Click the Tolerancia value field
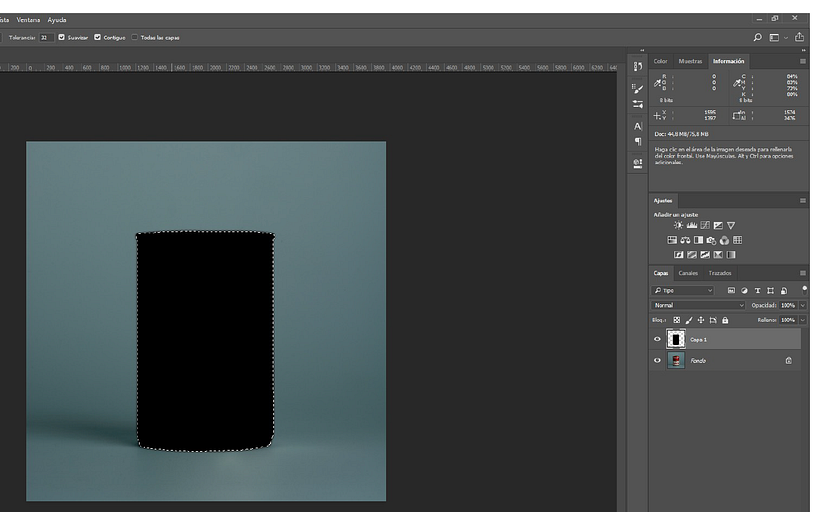Screen dimensions: 820x512 [x=46, y=38]
